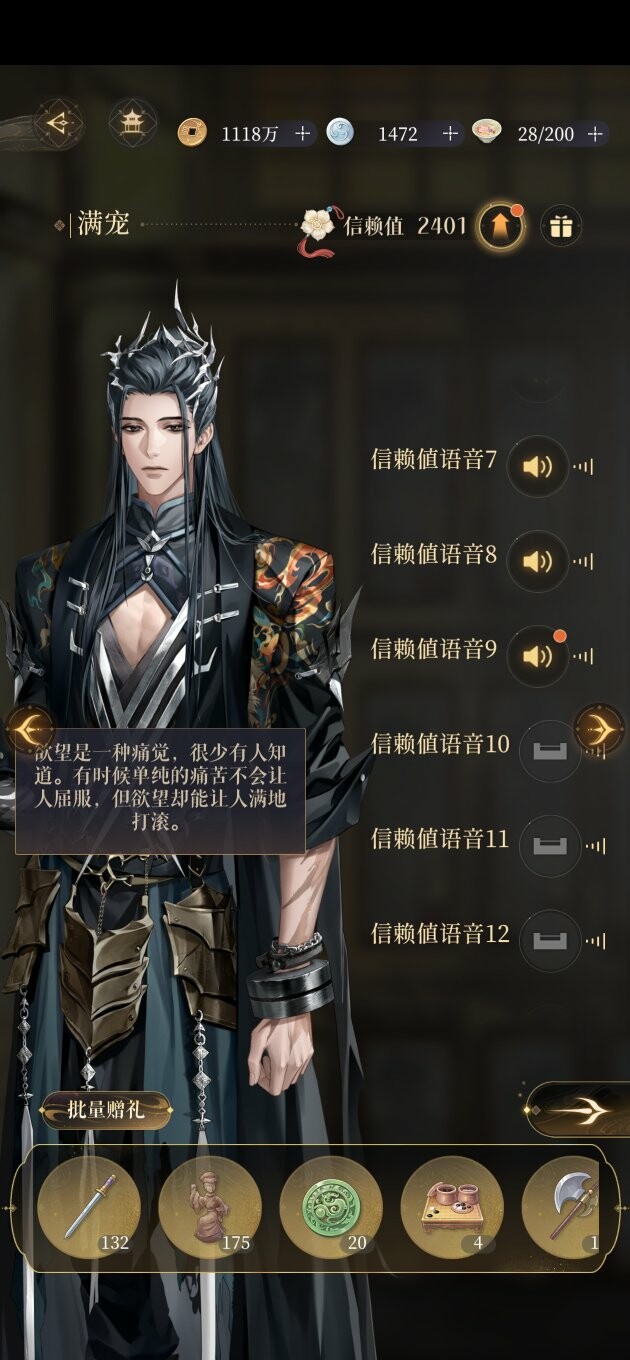630x1360 pixels.
Task: Switch to previous character with left arrow
Action: point(30,728)
